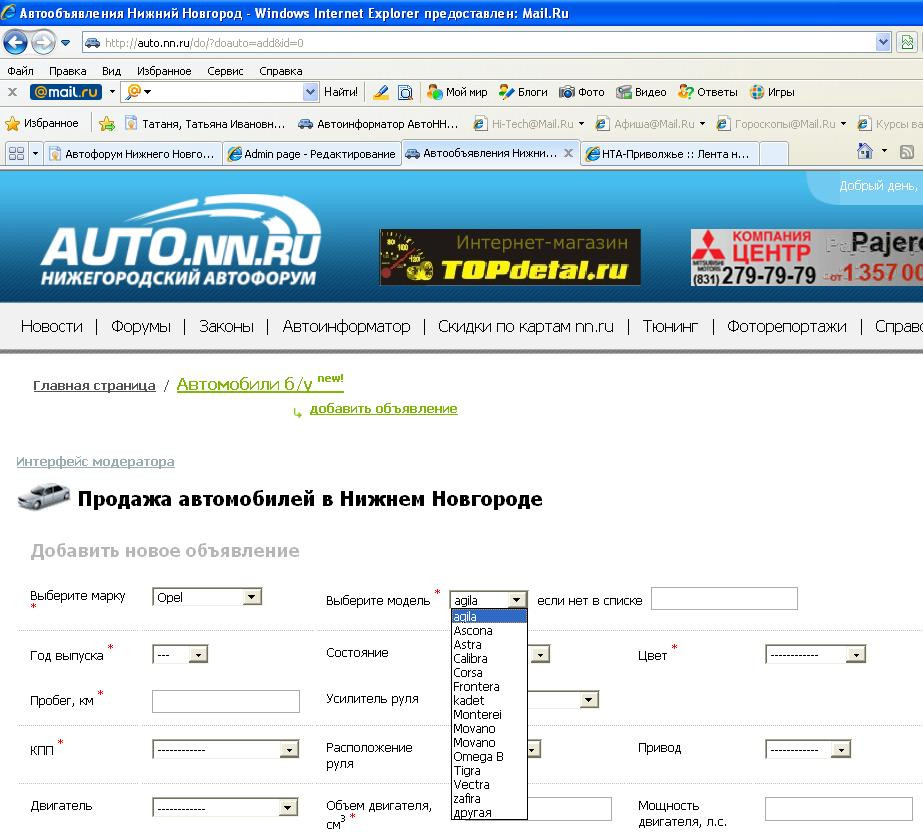Go to Автоинформатор section in site menu
Screen dimensions: 923x834
(x=346, y=326)
